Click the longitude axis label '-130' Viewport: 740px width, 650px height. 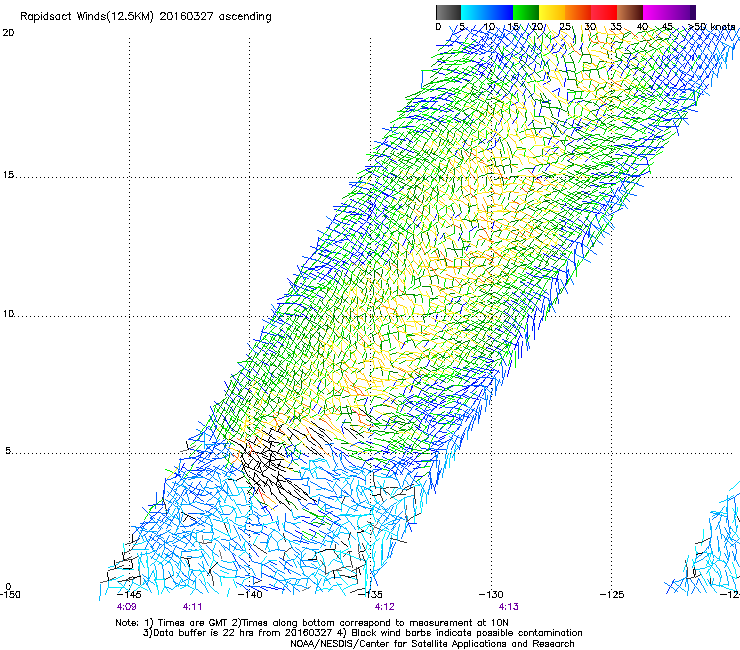pyautogui.click(x=491, y=595)
